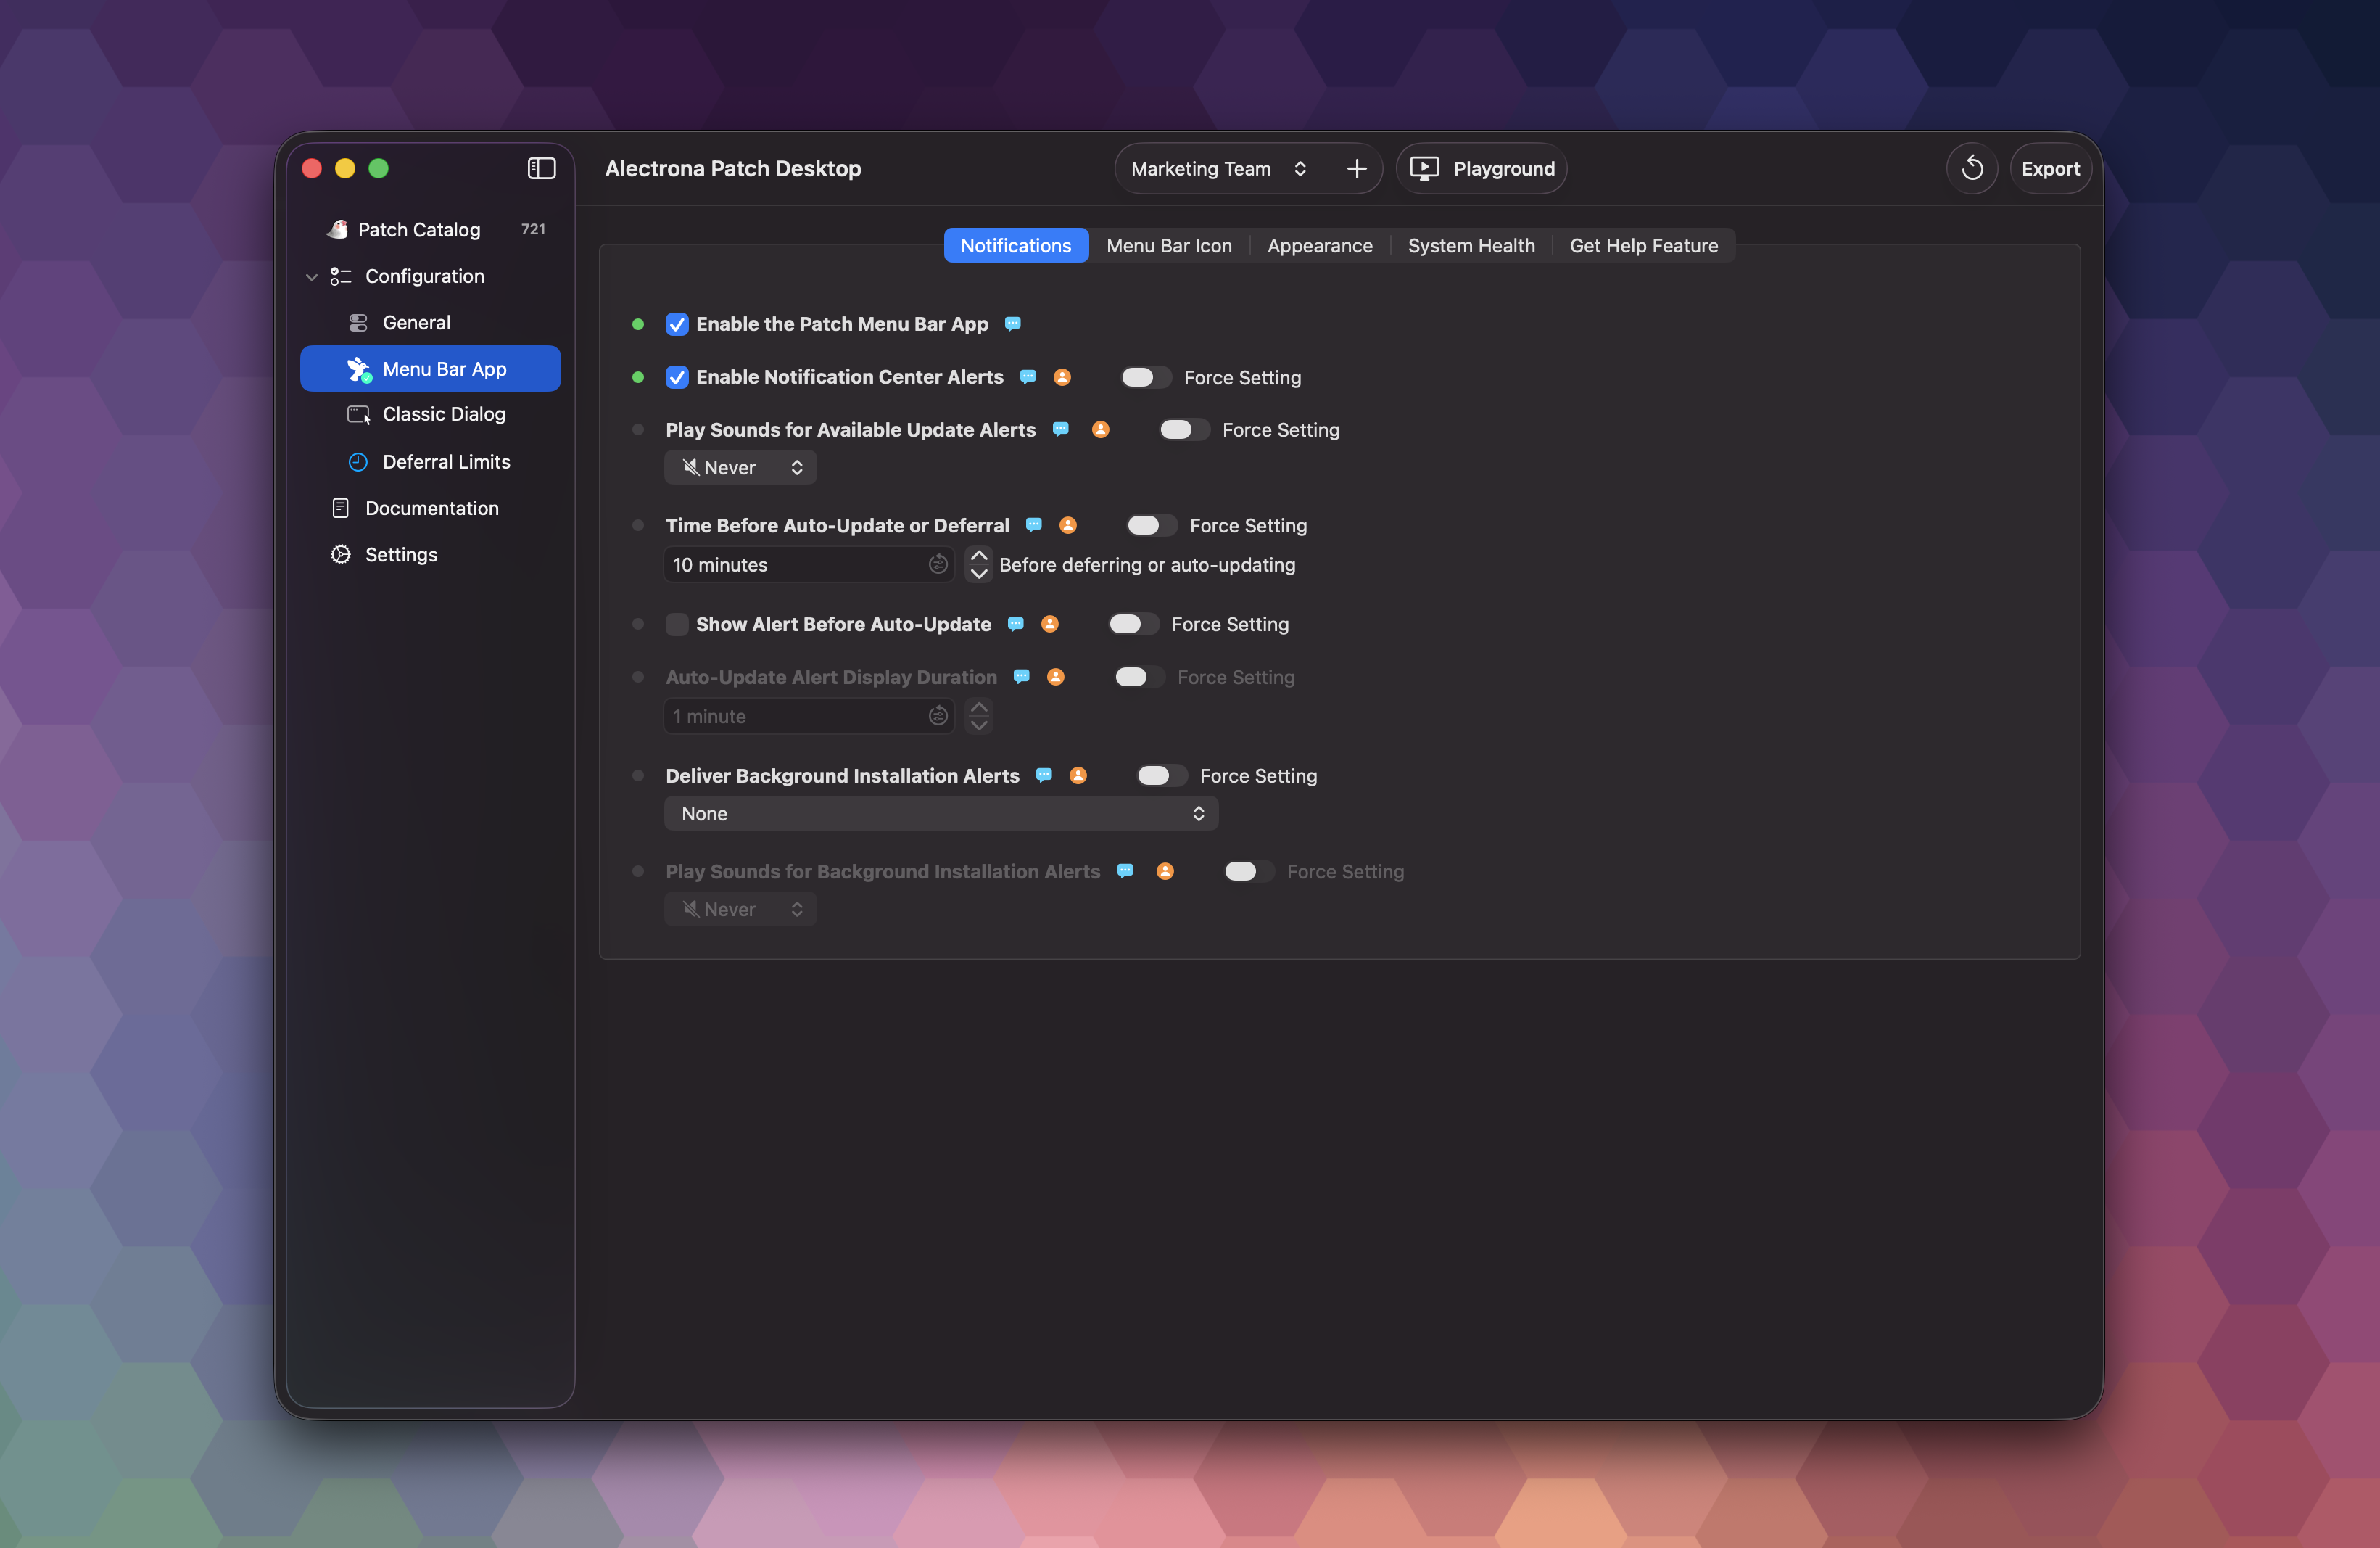This screenshot has width=2380, height=1548.
Task: Toggle the sidebar visibility icon
Action: (541, 168)
